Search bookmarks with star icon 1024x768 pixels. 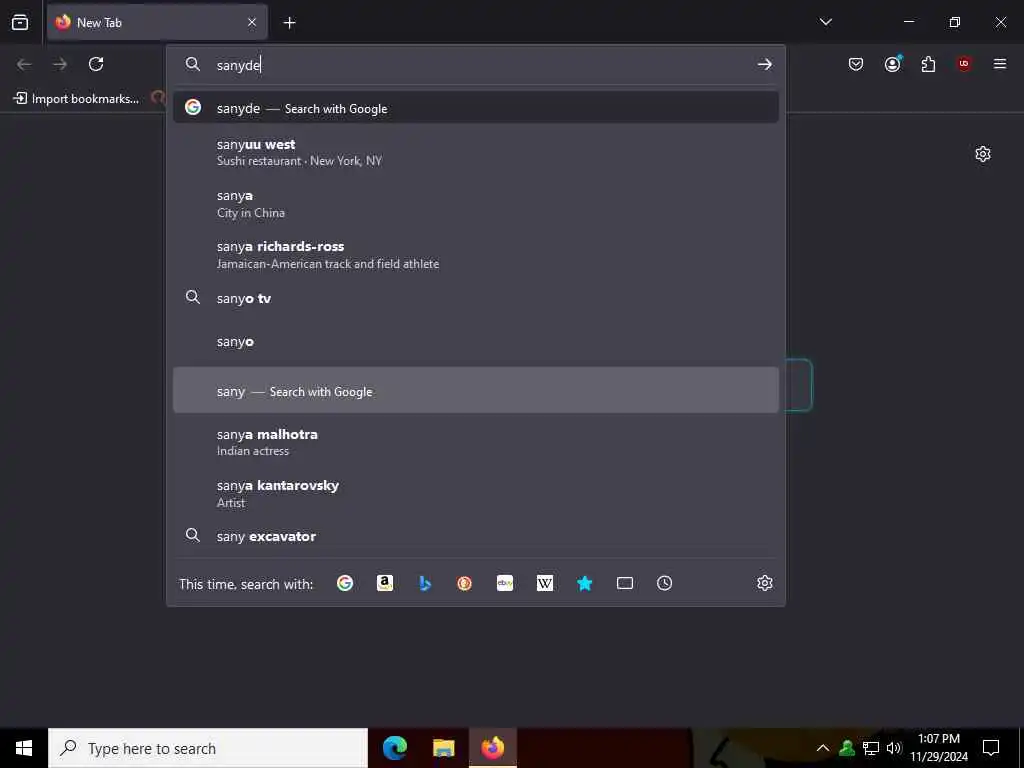pyautogui.click(x=584, y=583)
